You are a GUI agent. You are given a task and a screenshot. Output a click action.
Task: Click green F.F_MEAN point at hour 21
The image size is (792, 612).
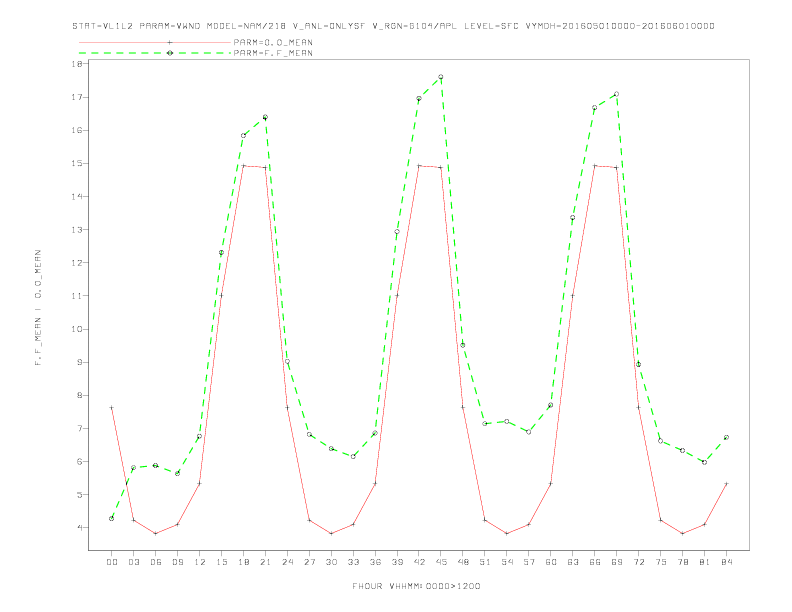click(265, 117)
